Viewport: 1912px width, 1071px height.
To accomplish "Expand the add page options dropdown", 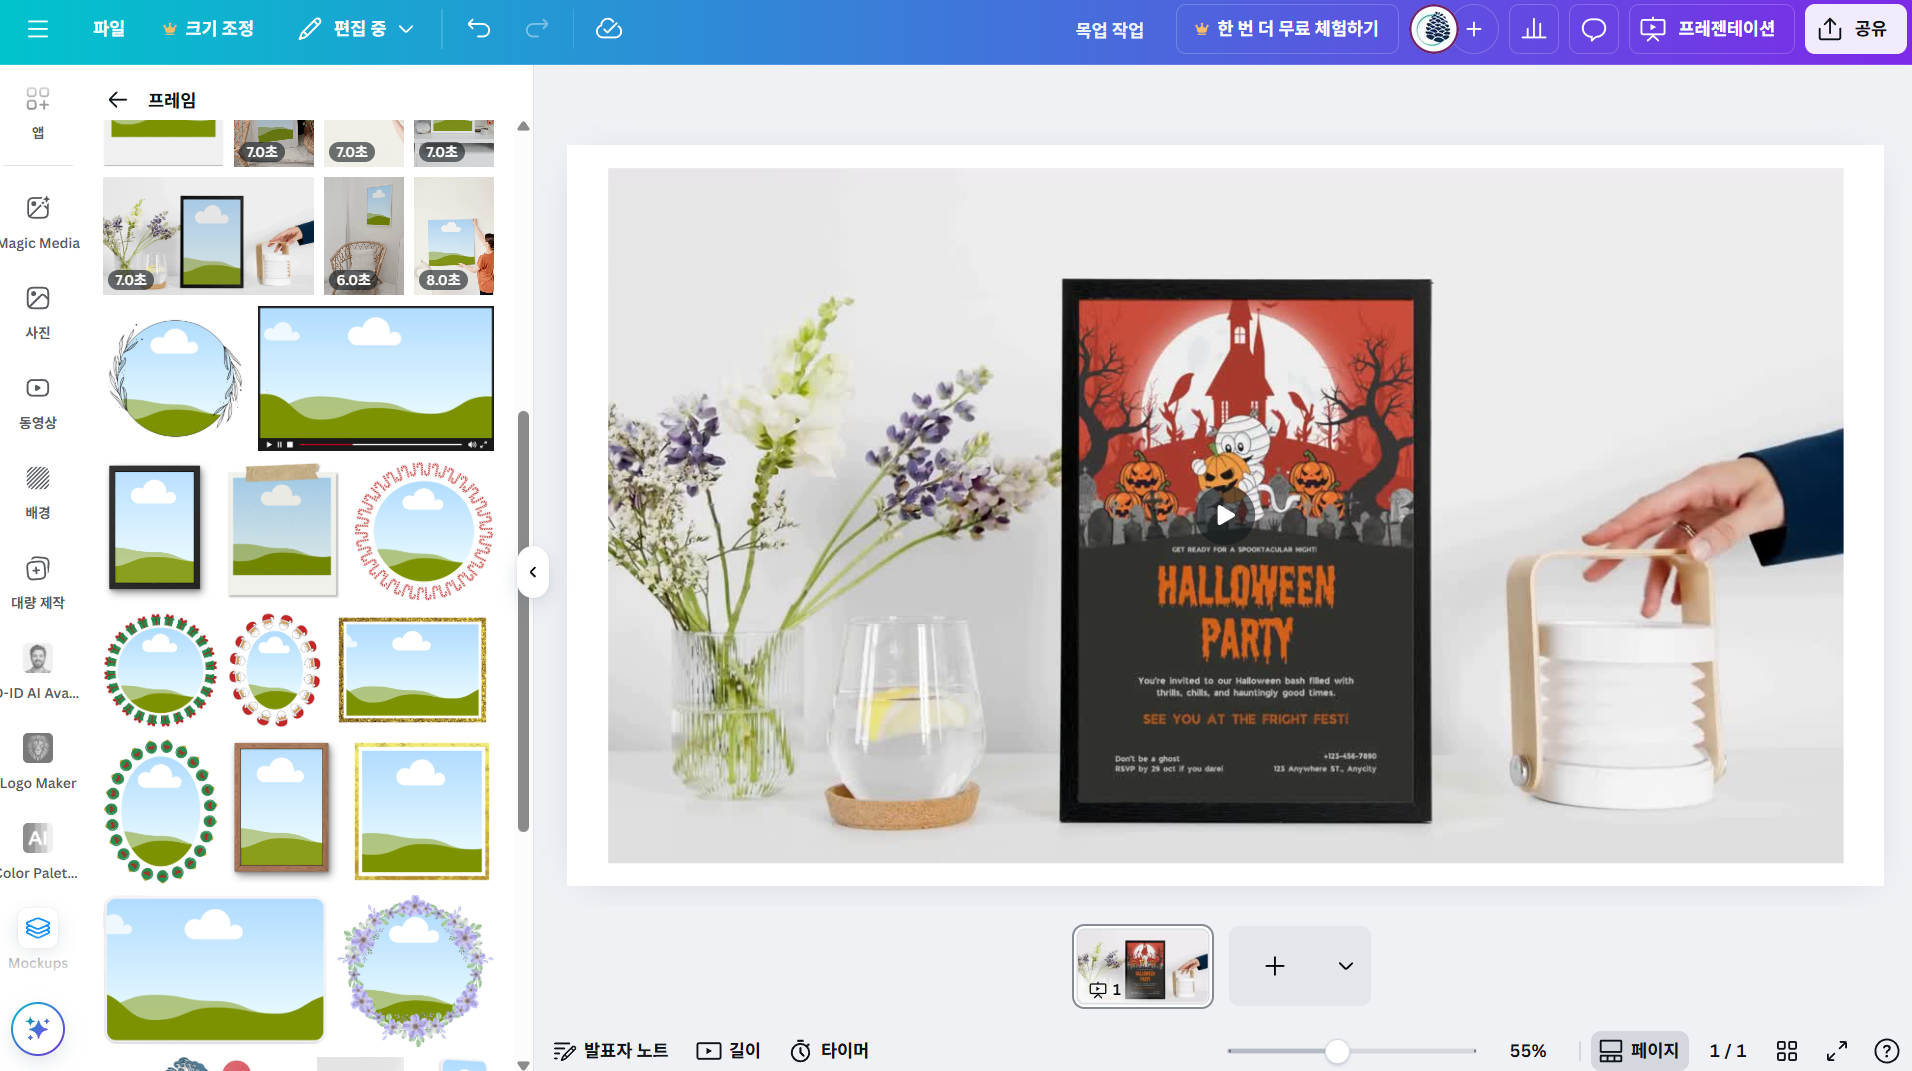I will point(1346,966).
